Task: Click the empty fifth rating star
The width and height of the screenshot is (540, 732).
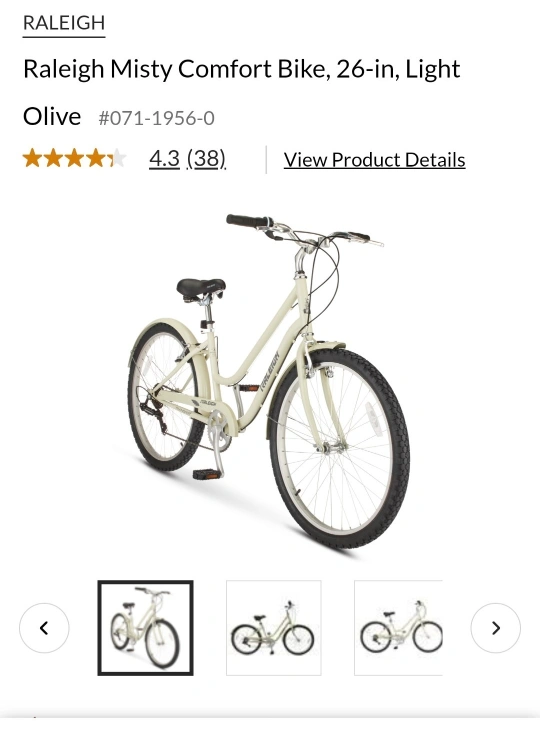Action: coord(118,158)
